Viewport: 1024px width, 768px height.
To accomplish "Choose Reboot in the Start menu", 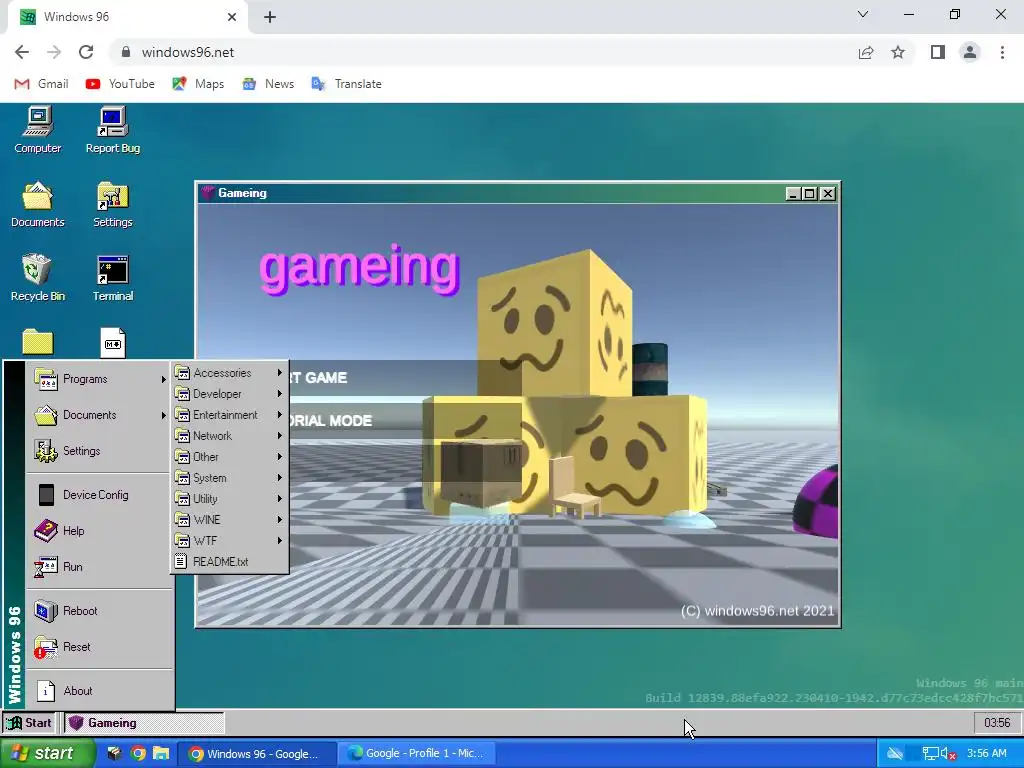I will click(99, 611).
